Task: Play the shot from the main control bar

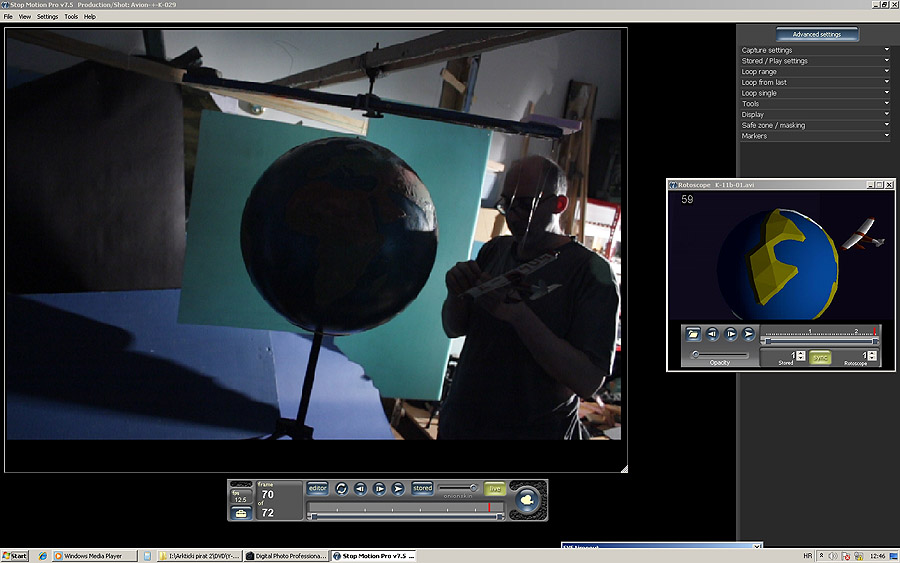Action: (398, 488)
